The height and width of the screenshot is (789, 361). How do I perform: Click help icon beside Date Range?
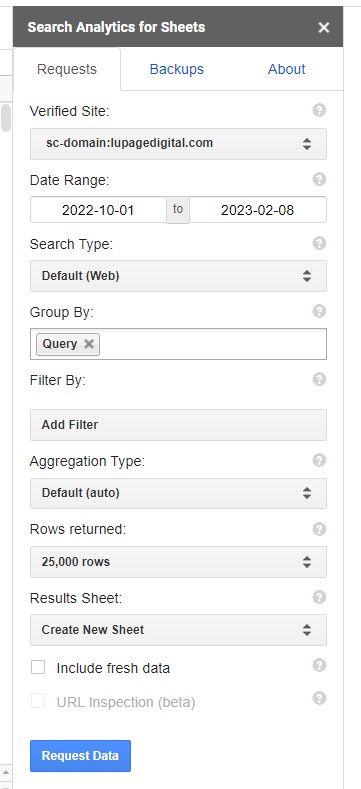[319, 179]
